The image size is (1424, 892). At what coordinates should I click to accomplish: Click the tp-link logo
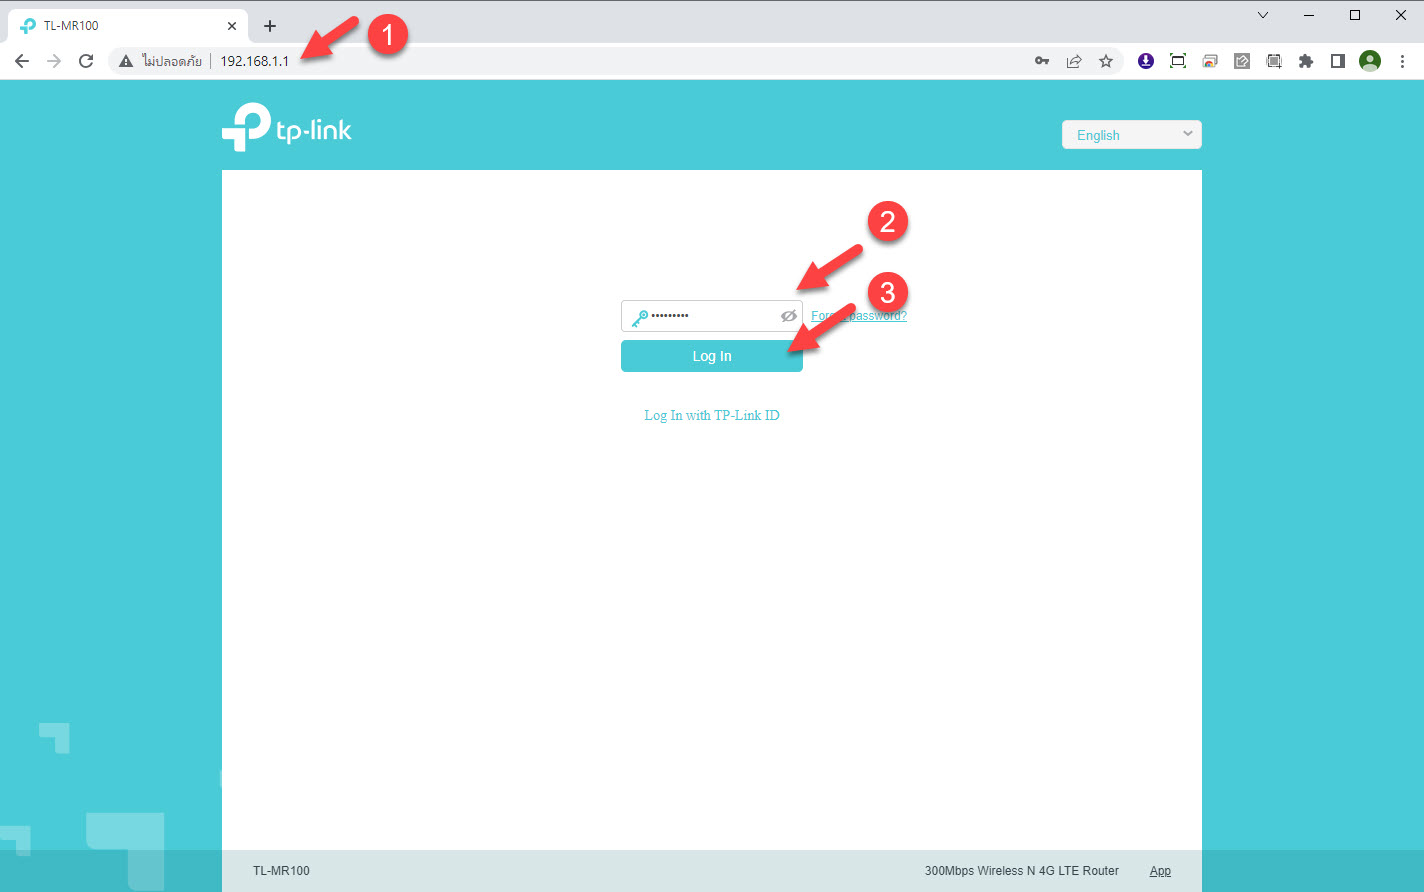pyautogui.click(x=287, y=127)
